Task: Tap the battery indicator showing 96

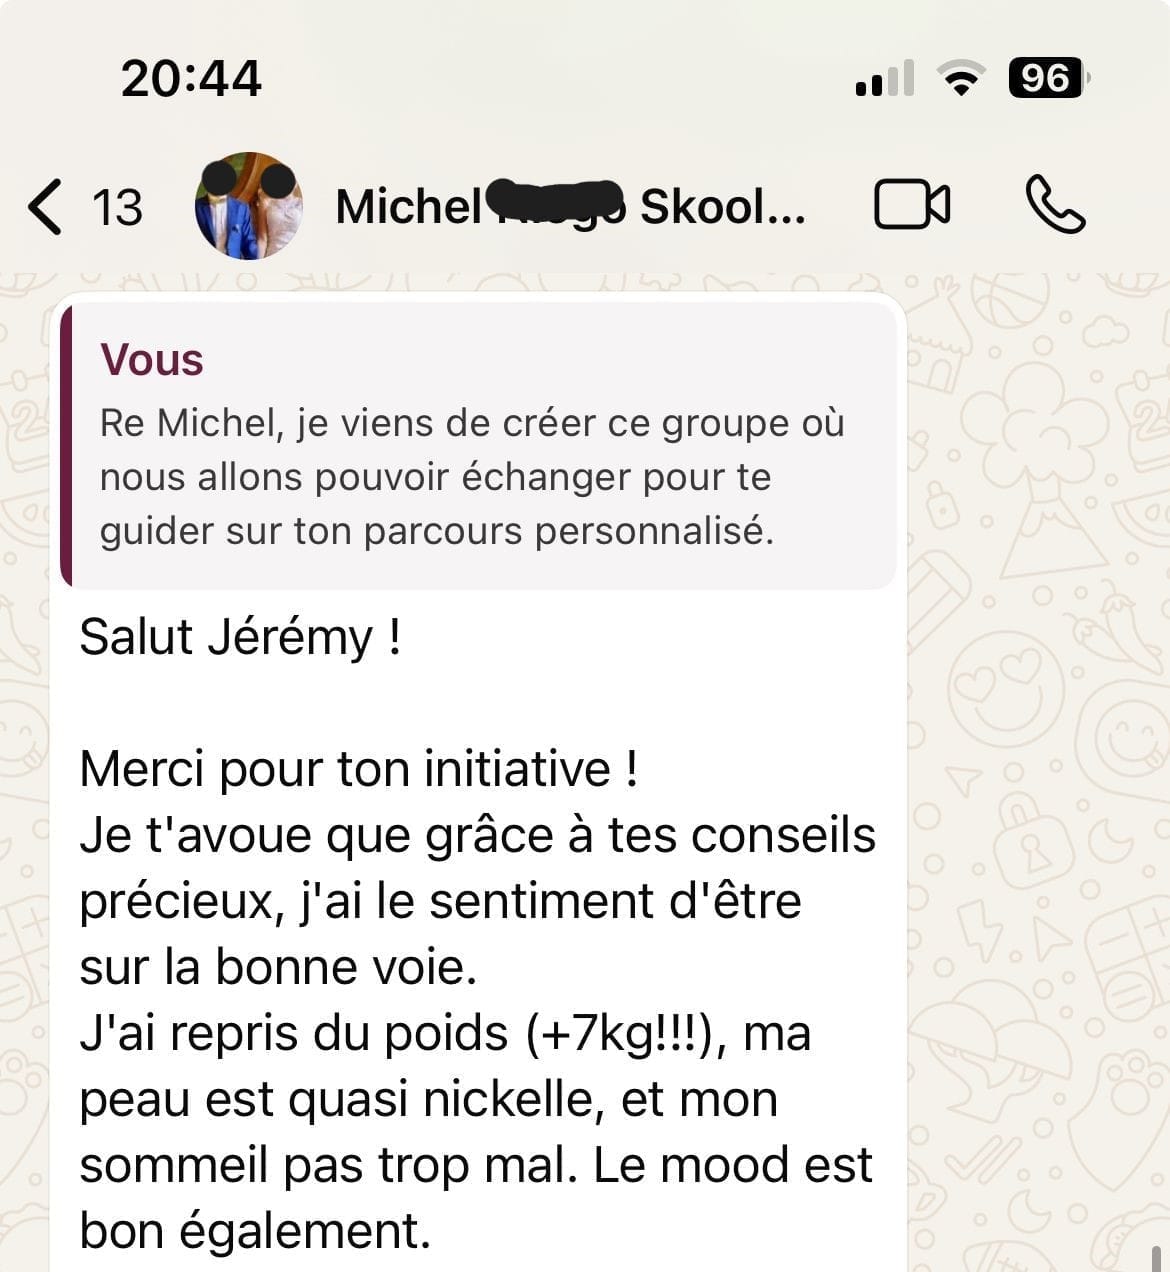Action: [1049, 78]
